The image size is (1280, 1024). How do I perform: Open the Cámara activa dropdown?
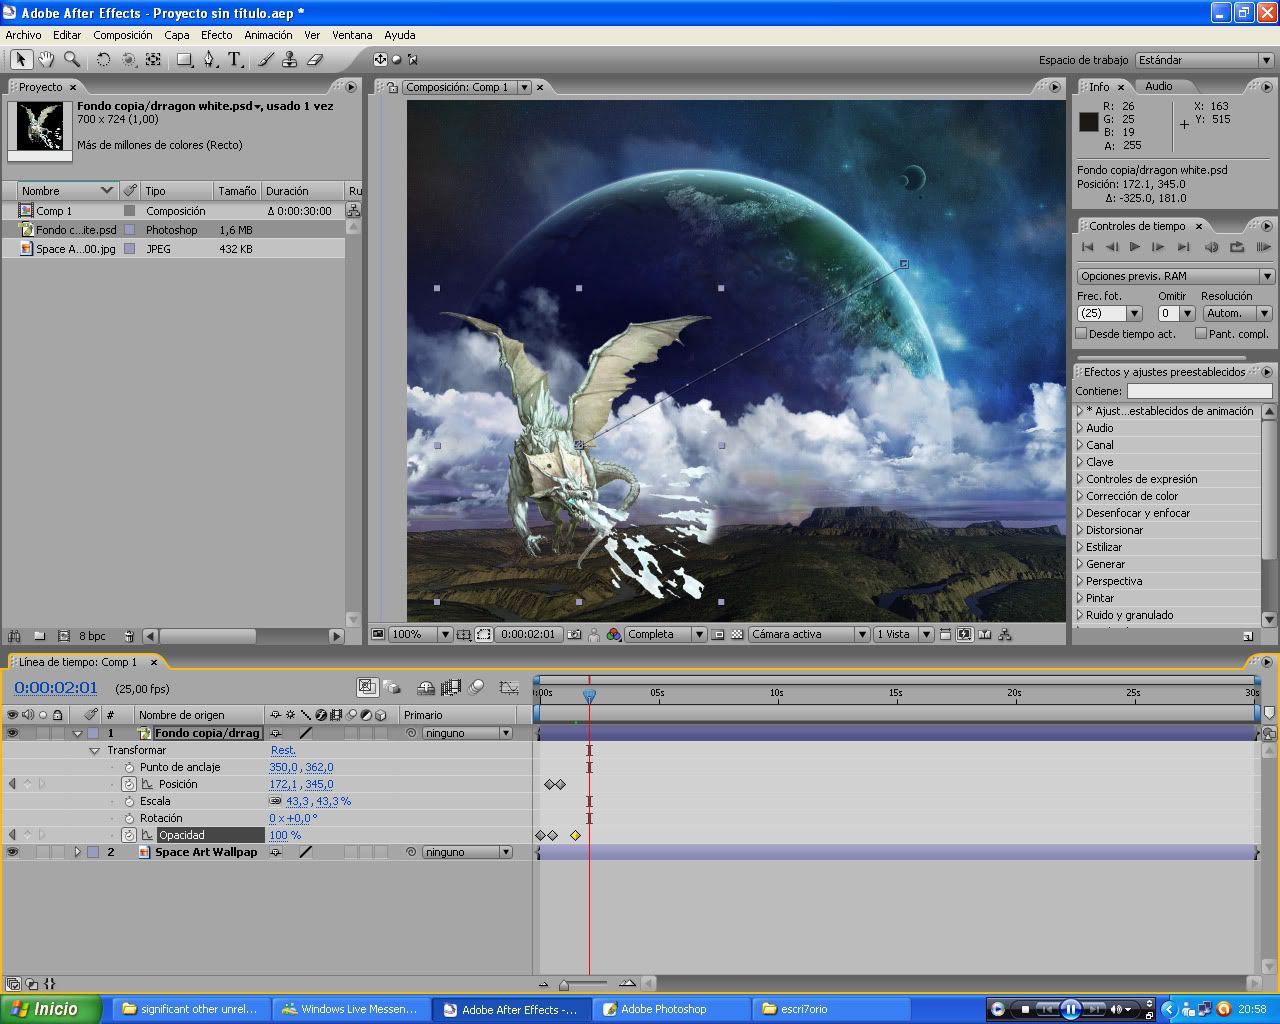[x=809, y=634]
